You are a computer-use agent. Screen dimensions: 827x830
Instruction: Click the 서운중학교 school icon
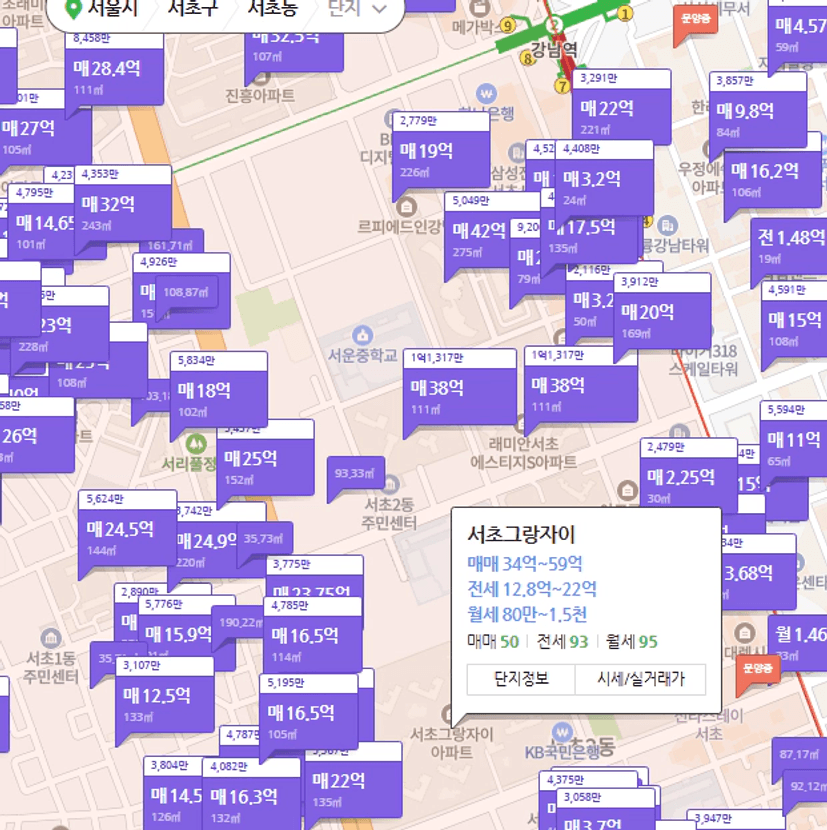coord(363,335)
